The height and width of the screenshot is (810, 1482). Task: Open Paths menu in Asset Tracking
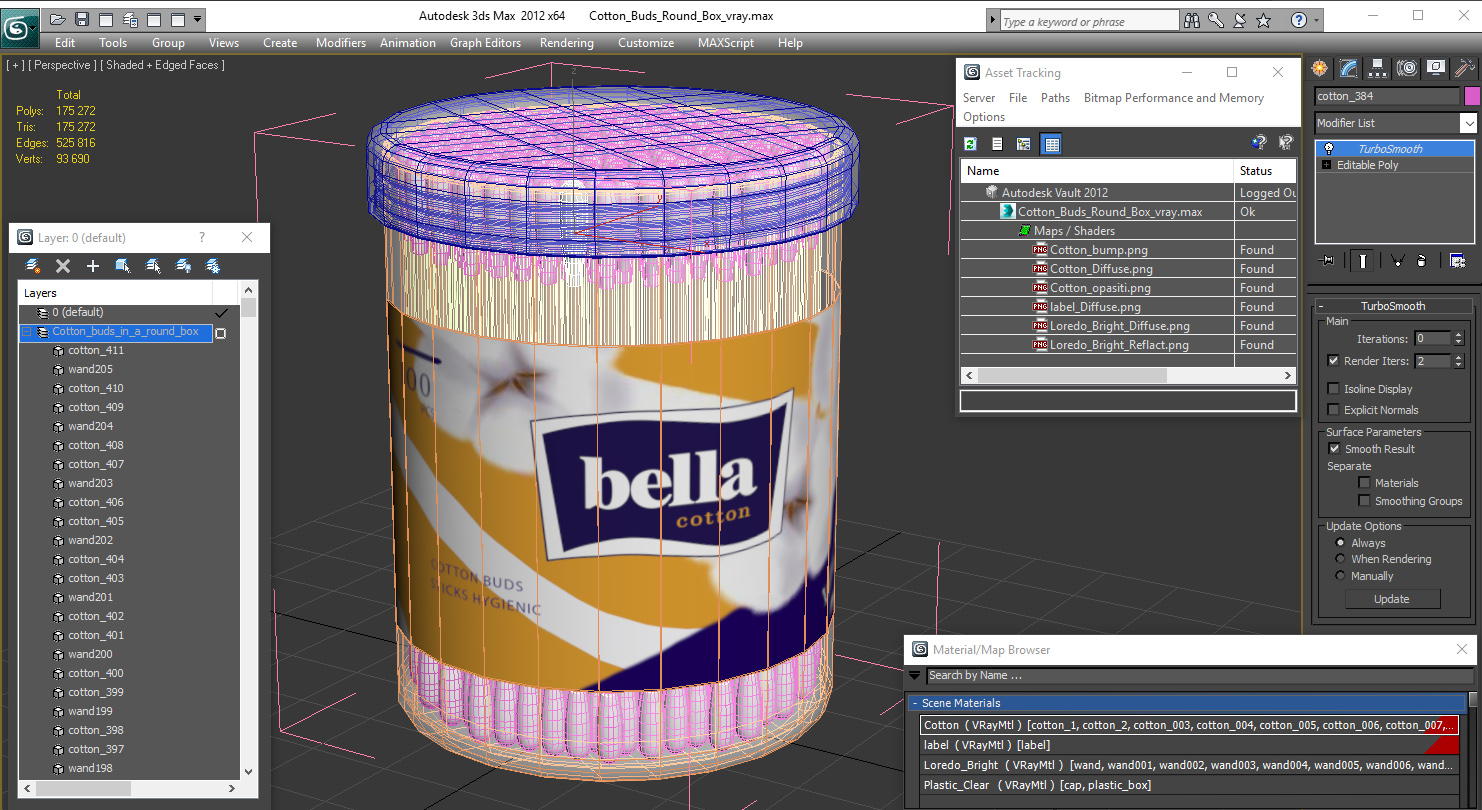point(1055,98)
